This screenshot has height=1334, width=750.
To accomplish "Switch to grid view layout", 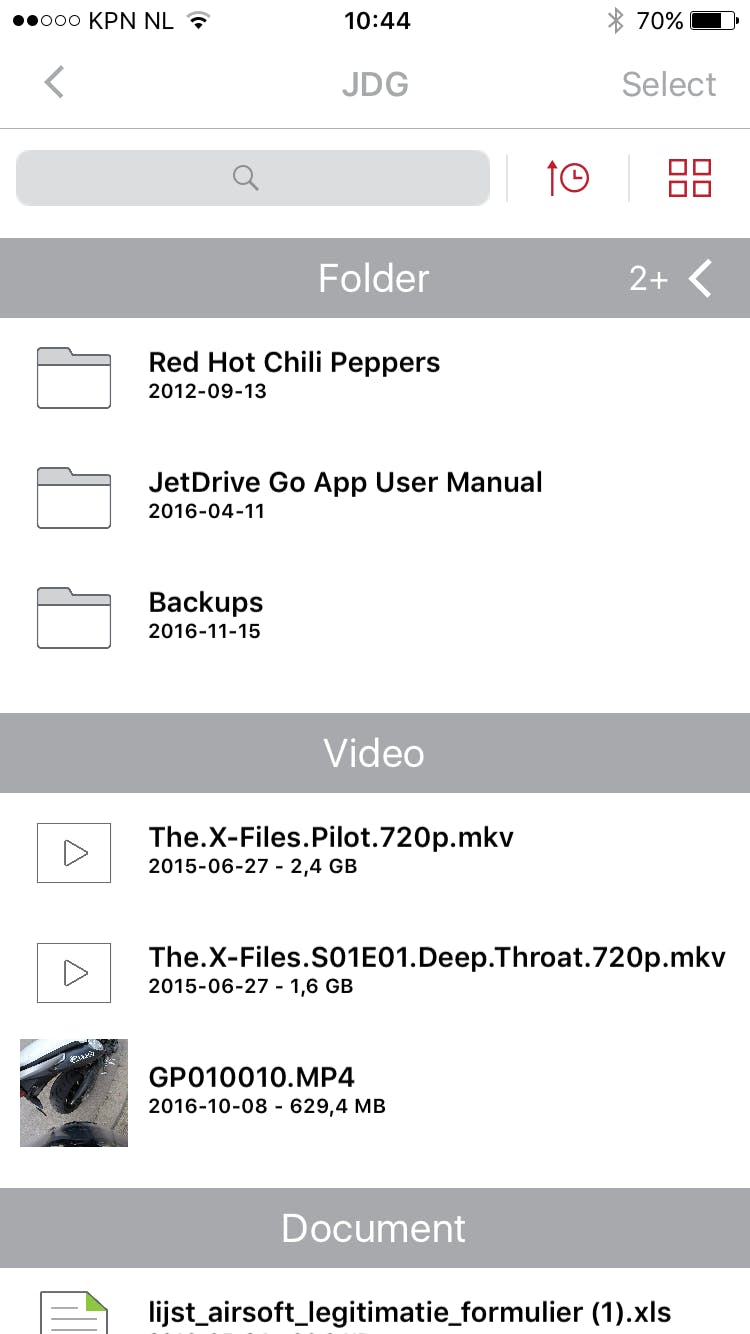I will [689, 178].
